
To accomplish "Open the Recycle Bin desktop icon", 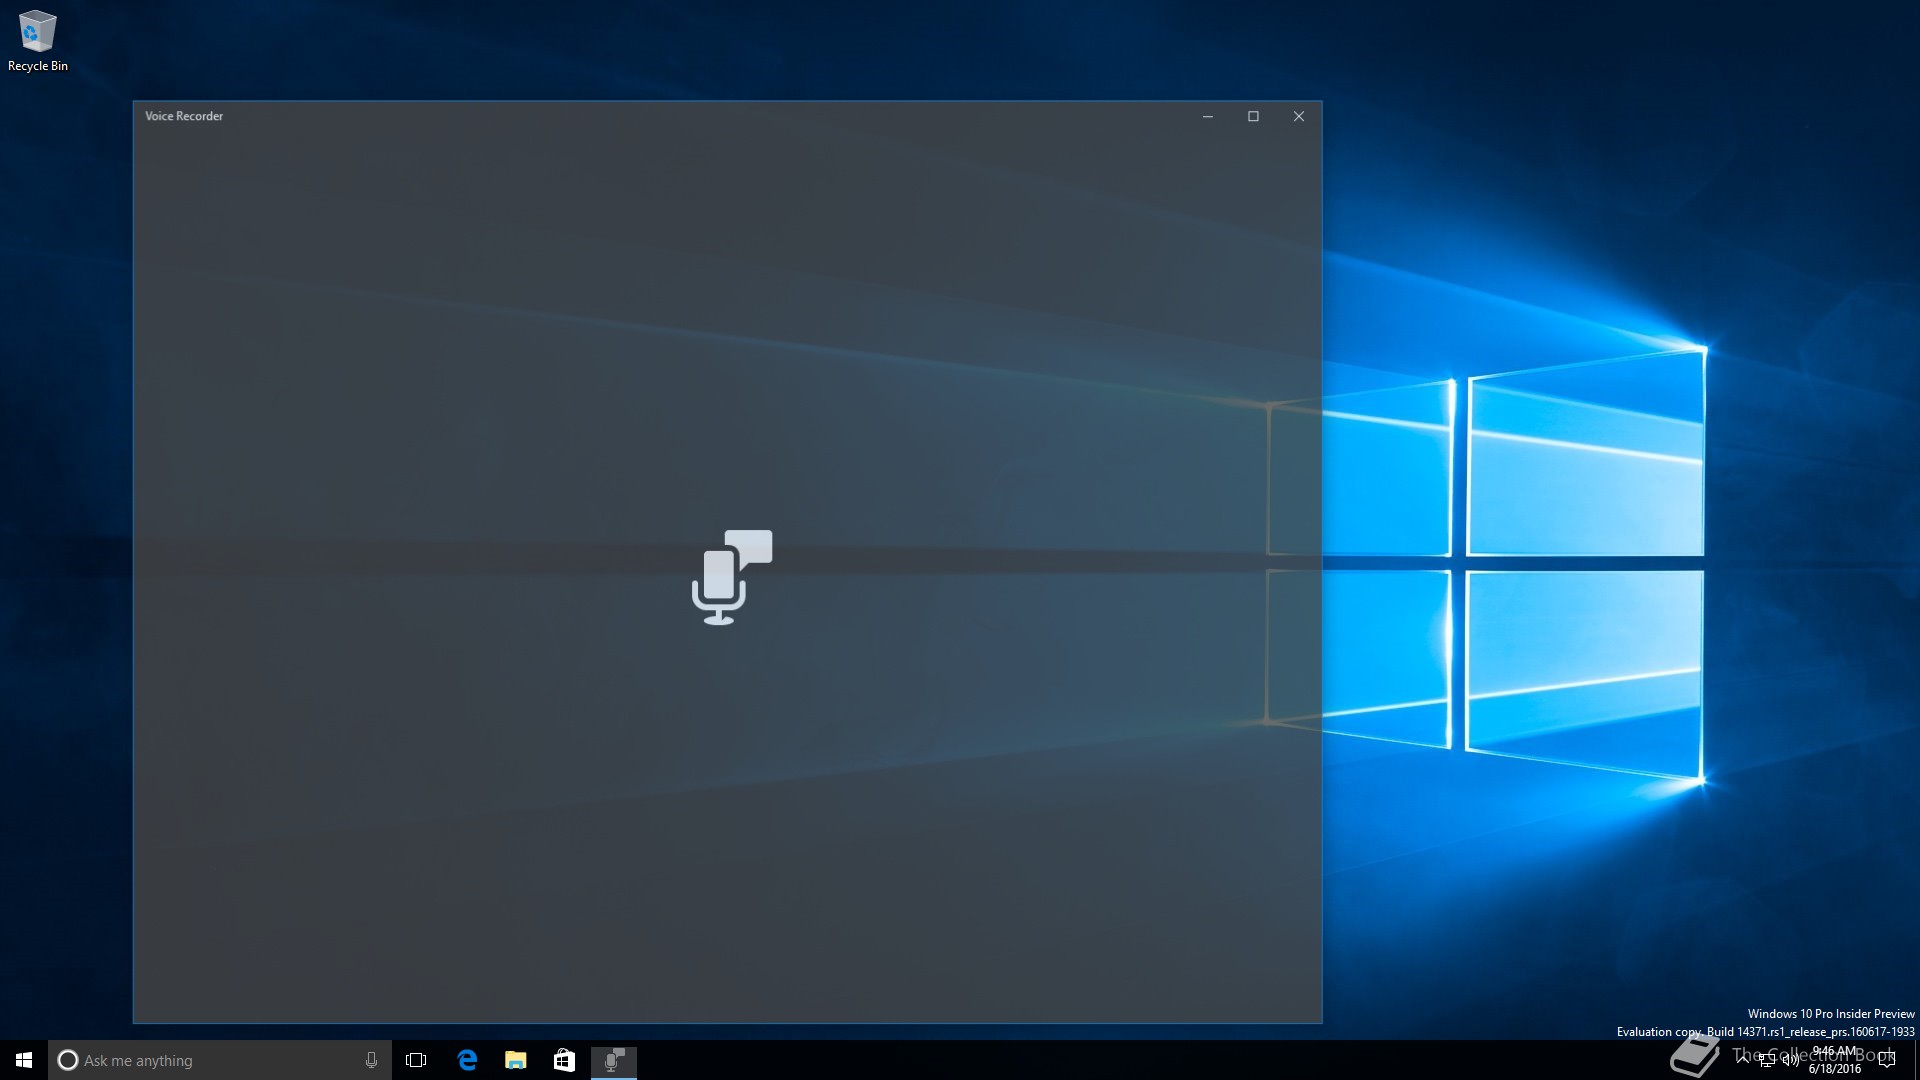I will click(x=37, y=42).
